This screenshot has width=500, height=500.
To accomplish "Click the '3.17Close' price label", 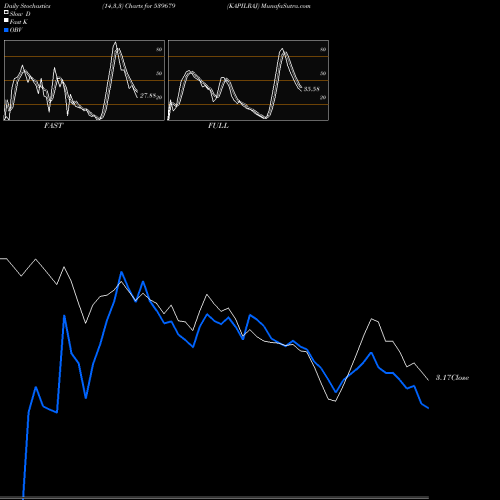I will (452, 378).
